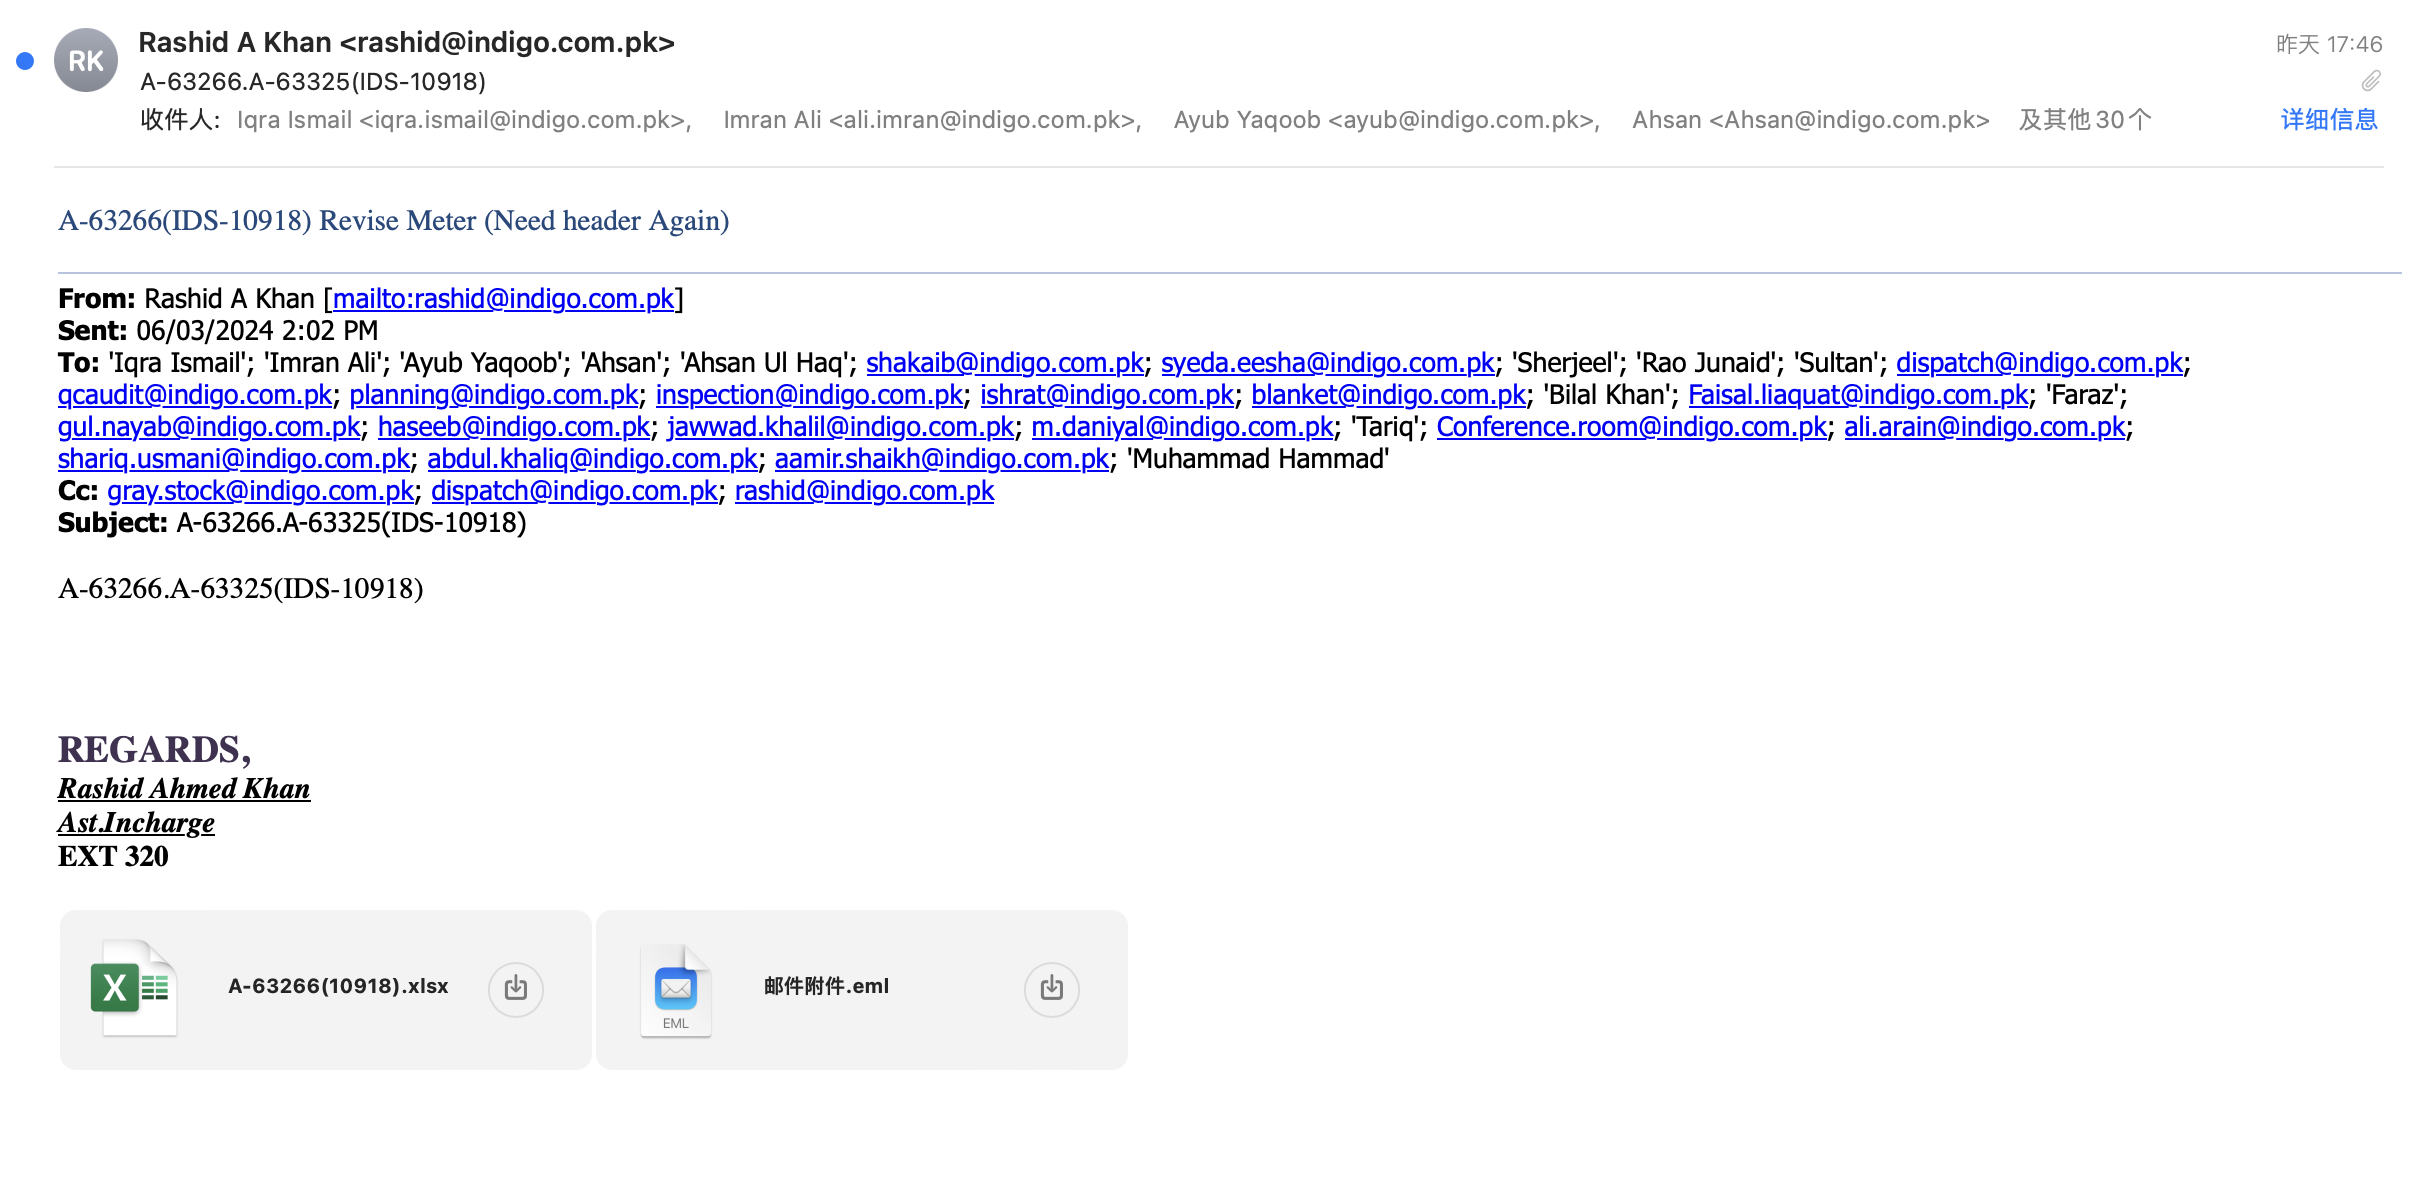Open shakaib@indigo.com.pk email link
This screenshot has width=2412, height=1200.
coord(1004,363)
